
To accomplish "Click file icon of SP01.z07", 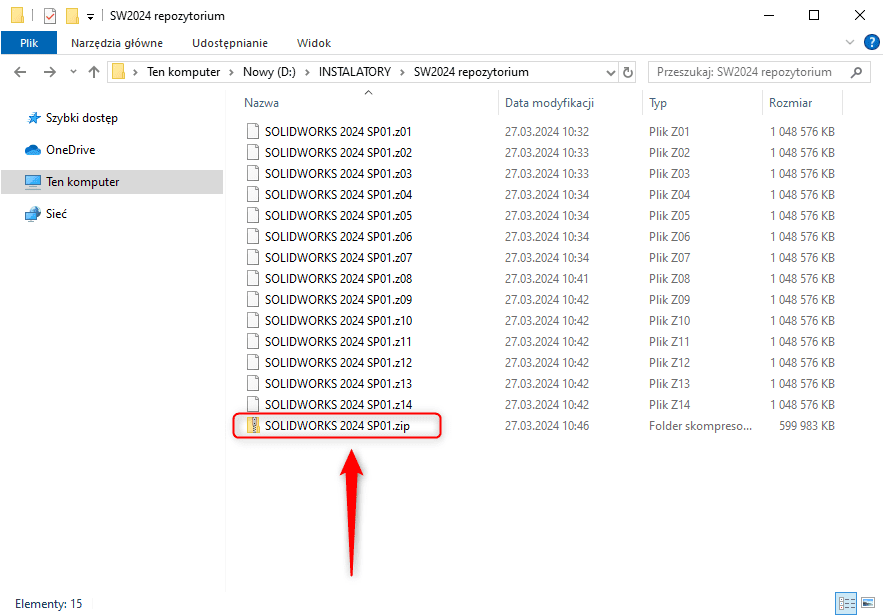I will [x=253, y=258].
